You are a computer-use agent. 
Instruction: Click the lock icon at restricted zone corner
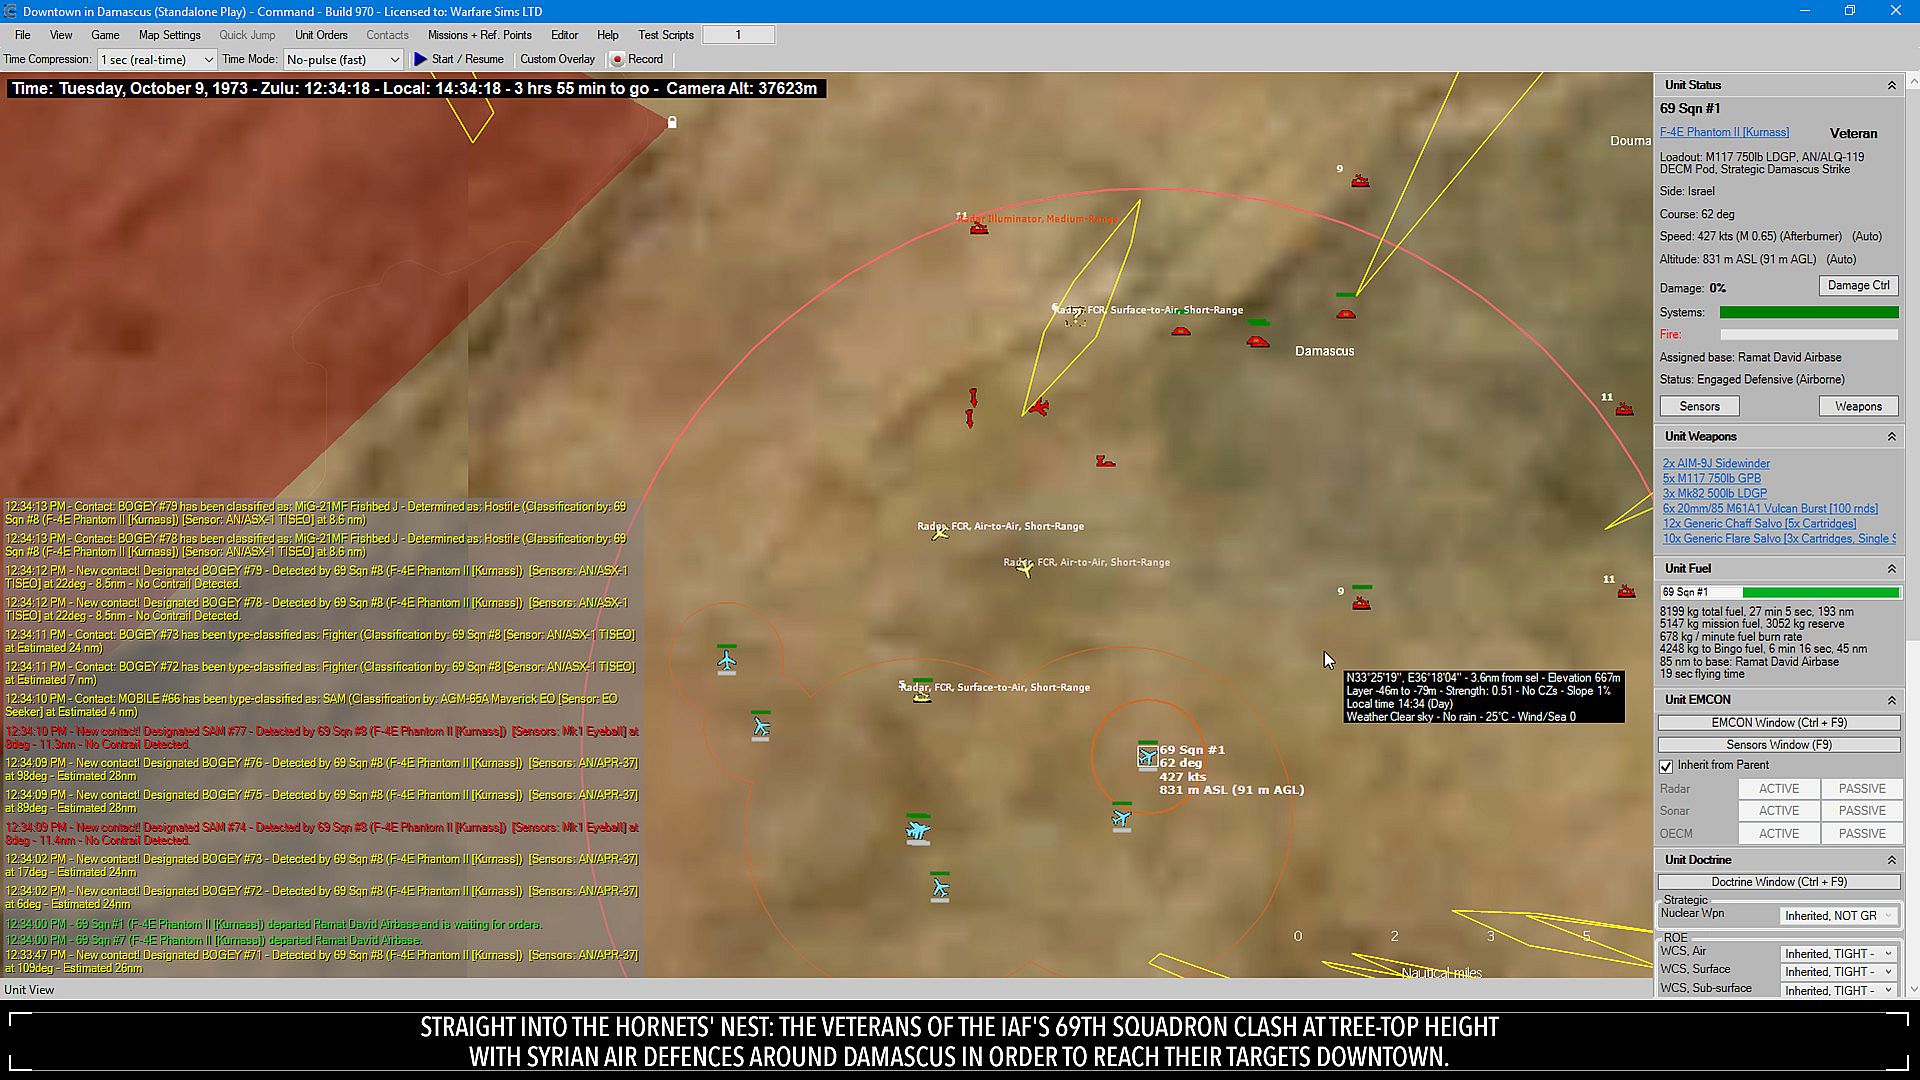pyautogui.click(x=672, y=122)
